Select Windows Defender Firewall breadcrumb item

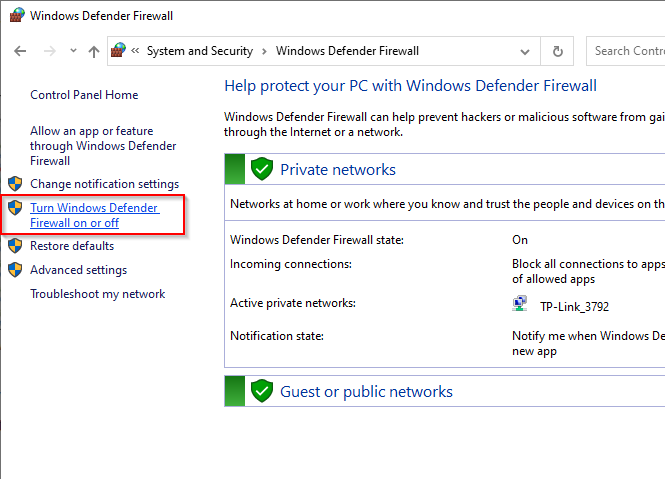point(347,51)
